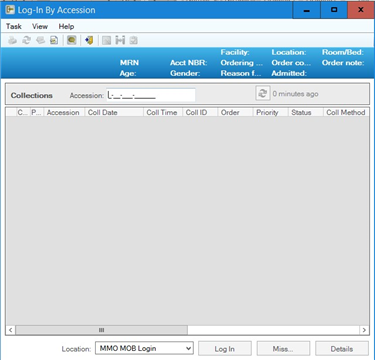This screenshot has height=360, width=375.
Task: Click the grayed refresh arrows toolbar icon
Action: [x=26, y=40]
